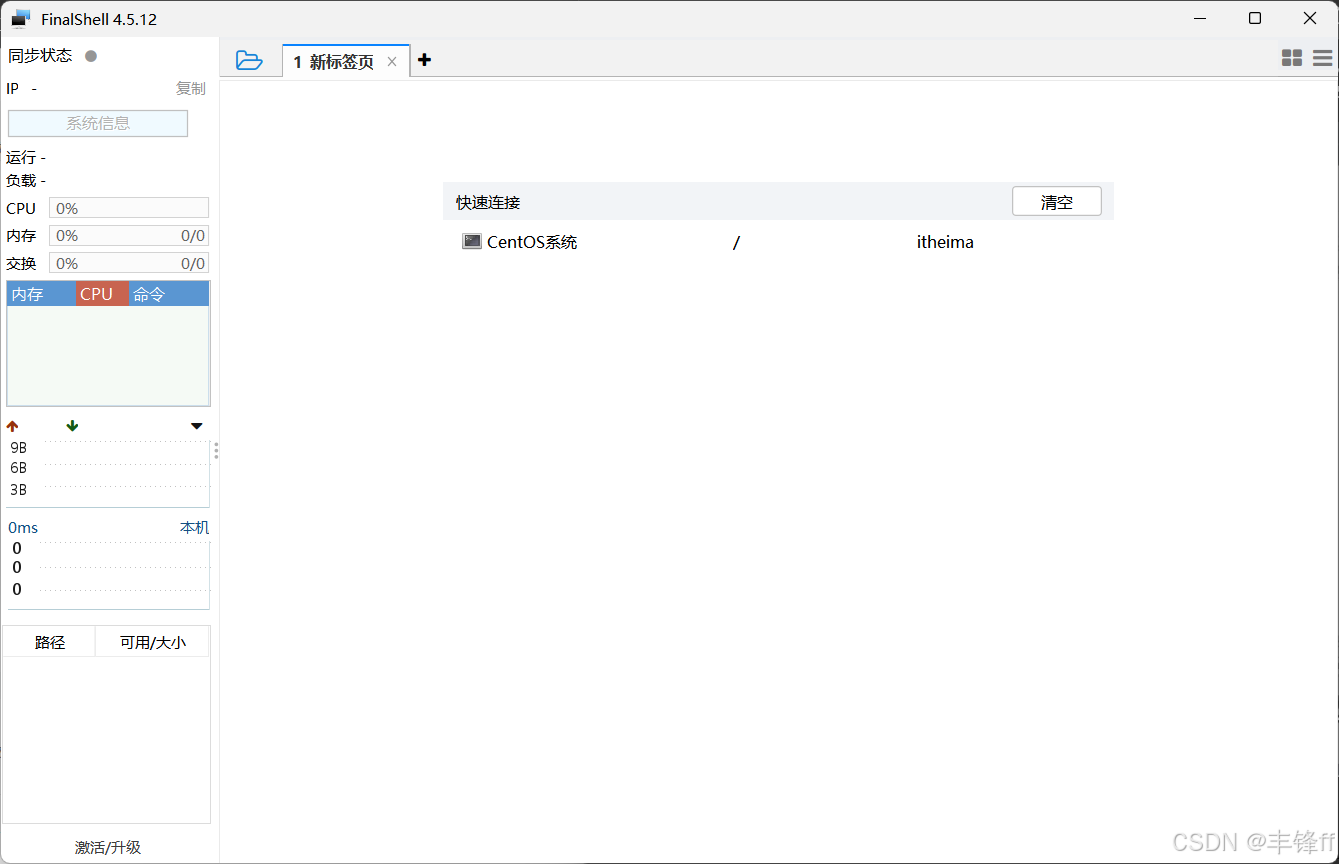
Task: Click the itheima username entry
Action: pyautogui.click(x=945, y=242)
